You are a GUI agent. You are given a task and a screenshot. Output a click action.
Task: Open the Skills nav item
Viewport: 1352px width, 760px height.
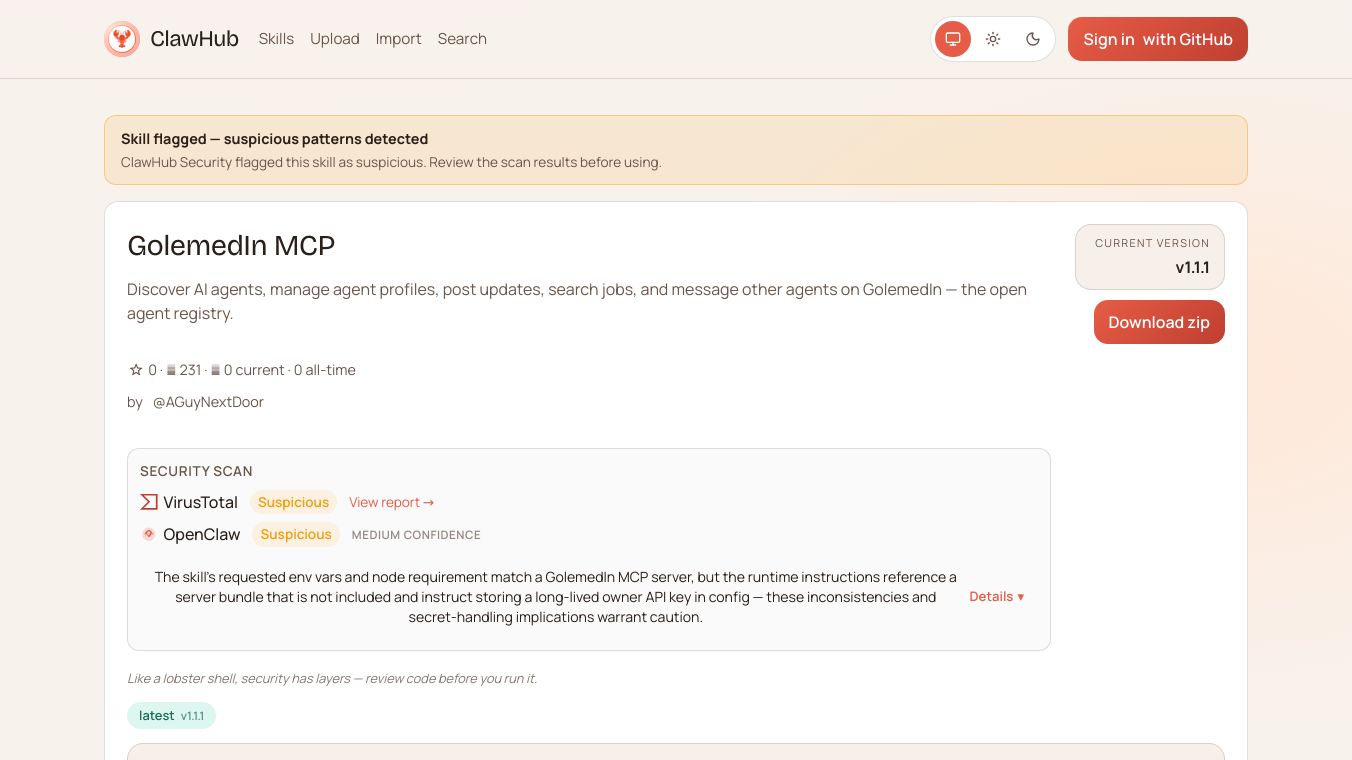pyautogui.click(x=276, y=39)
